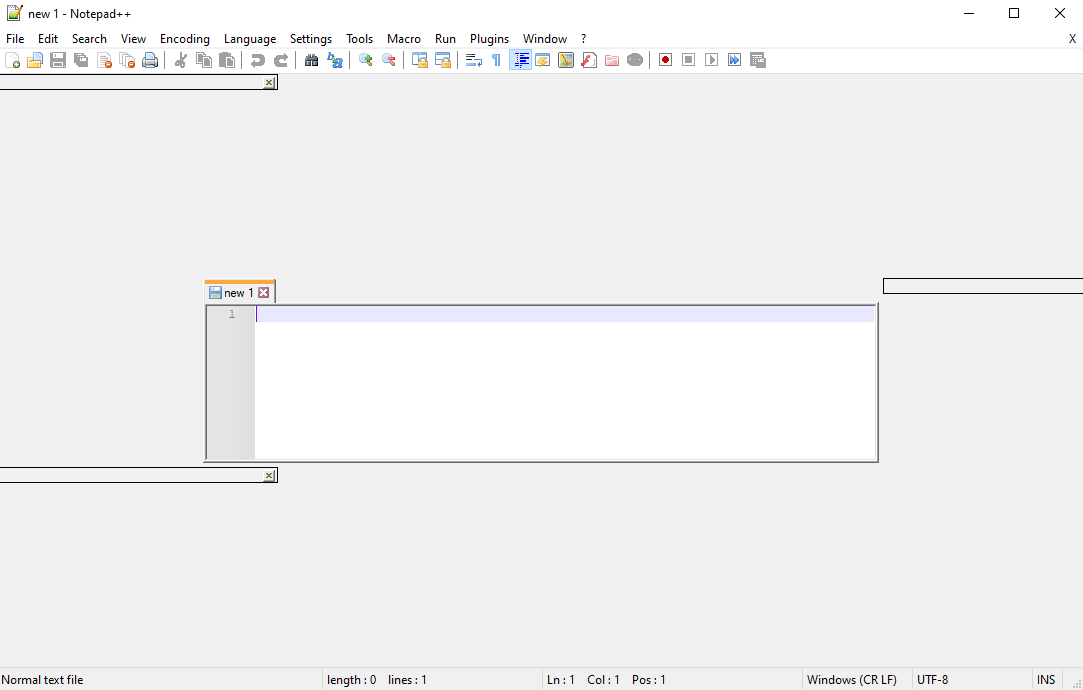
Task: Open the Settings menu
Action: [x=311, y=39]
